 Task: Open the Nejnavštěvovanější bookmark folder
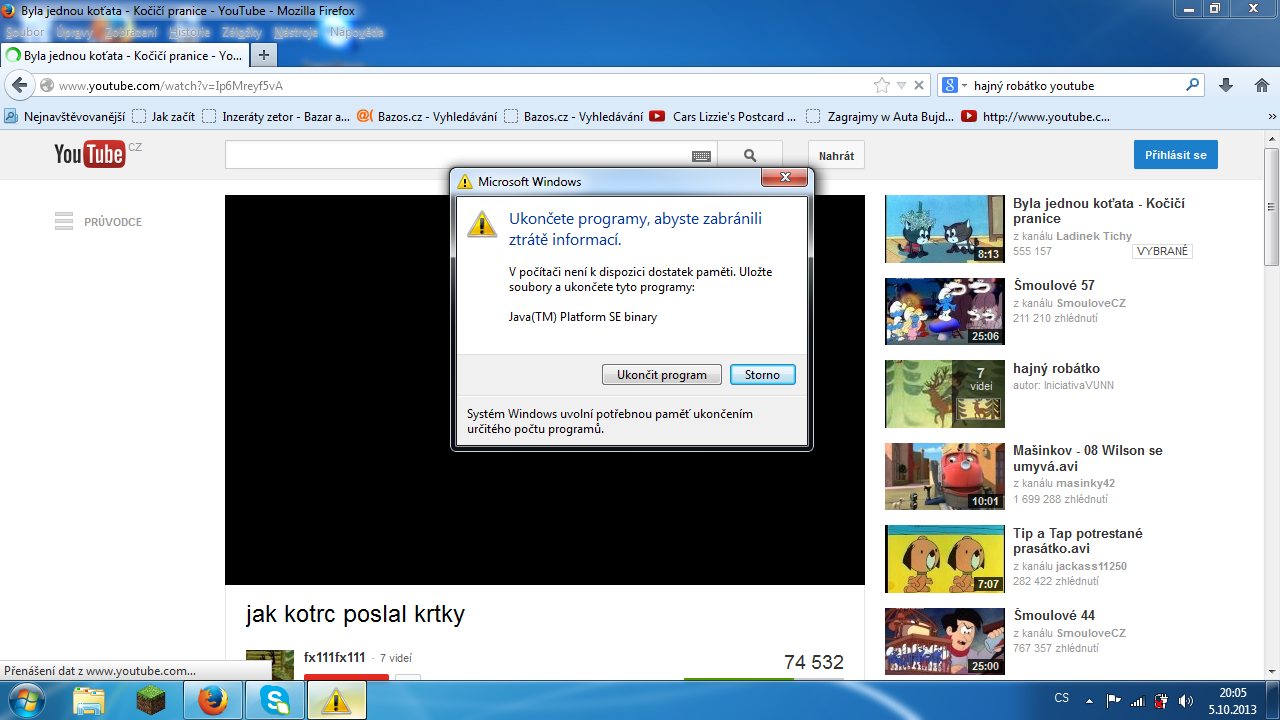pos(63,116)
